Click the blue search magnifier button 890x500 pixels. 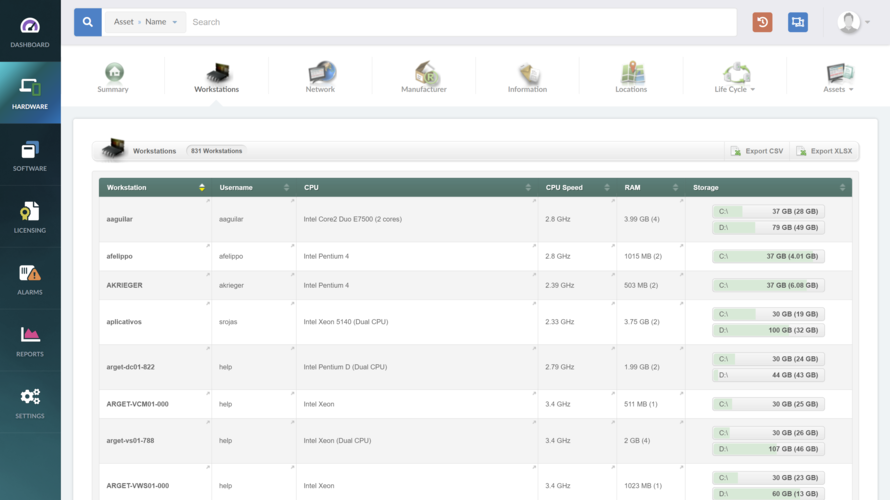click(88, 22)
